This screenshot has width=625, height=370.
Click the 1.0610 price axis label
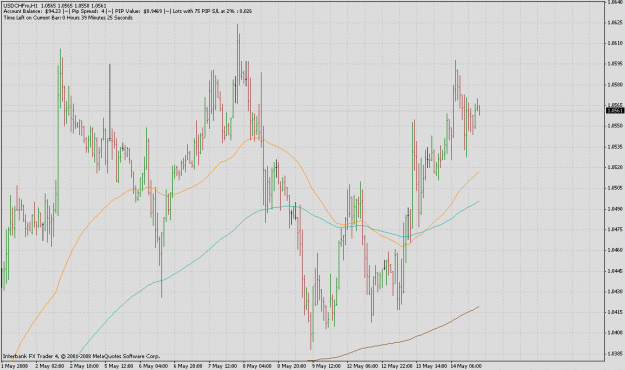pyautogui.click(x=614, y=43)
